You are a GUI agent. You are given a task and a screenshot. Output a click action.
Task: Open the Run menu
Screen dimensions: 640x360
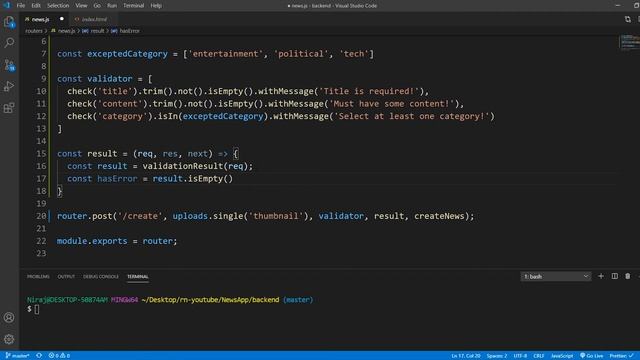(x=112, y=6)
